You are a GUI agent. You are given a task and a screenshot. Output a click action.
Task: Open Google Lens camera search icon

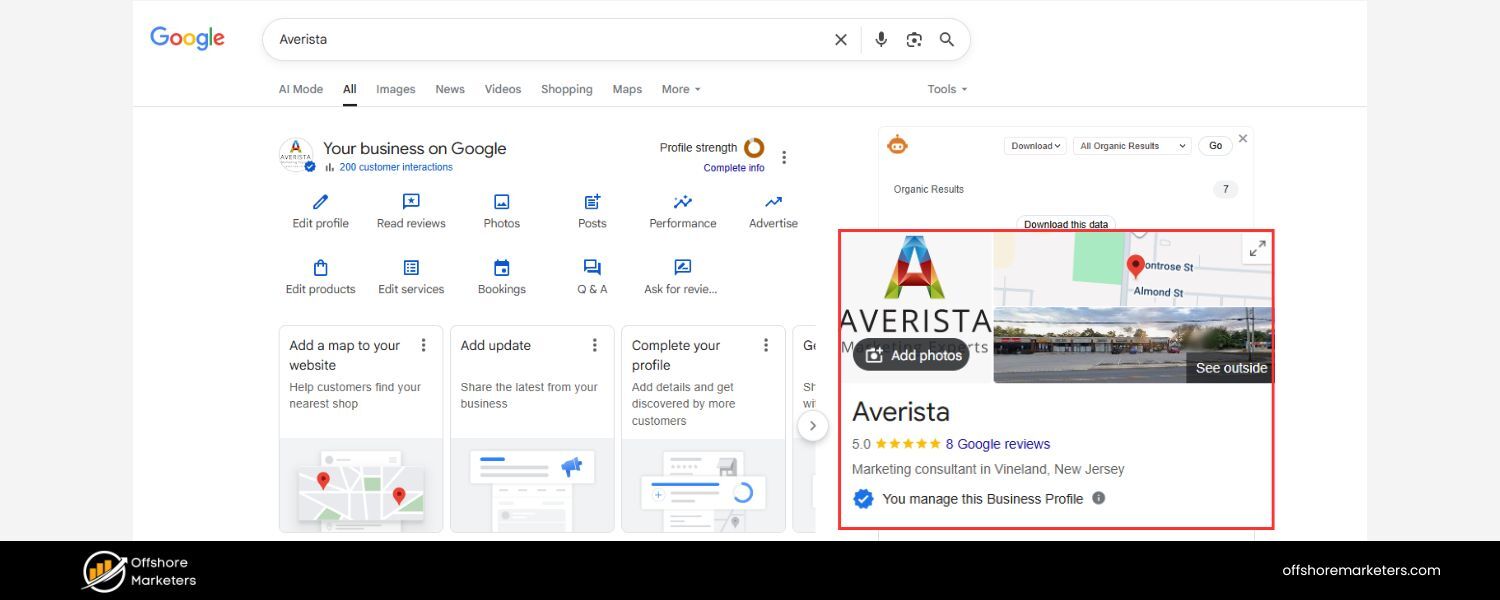[x=914, y=39]
